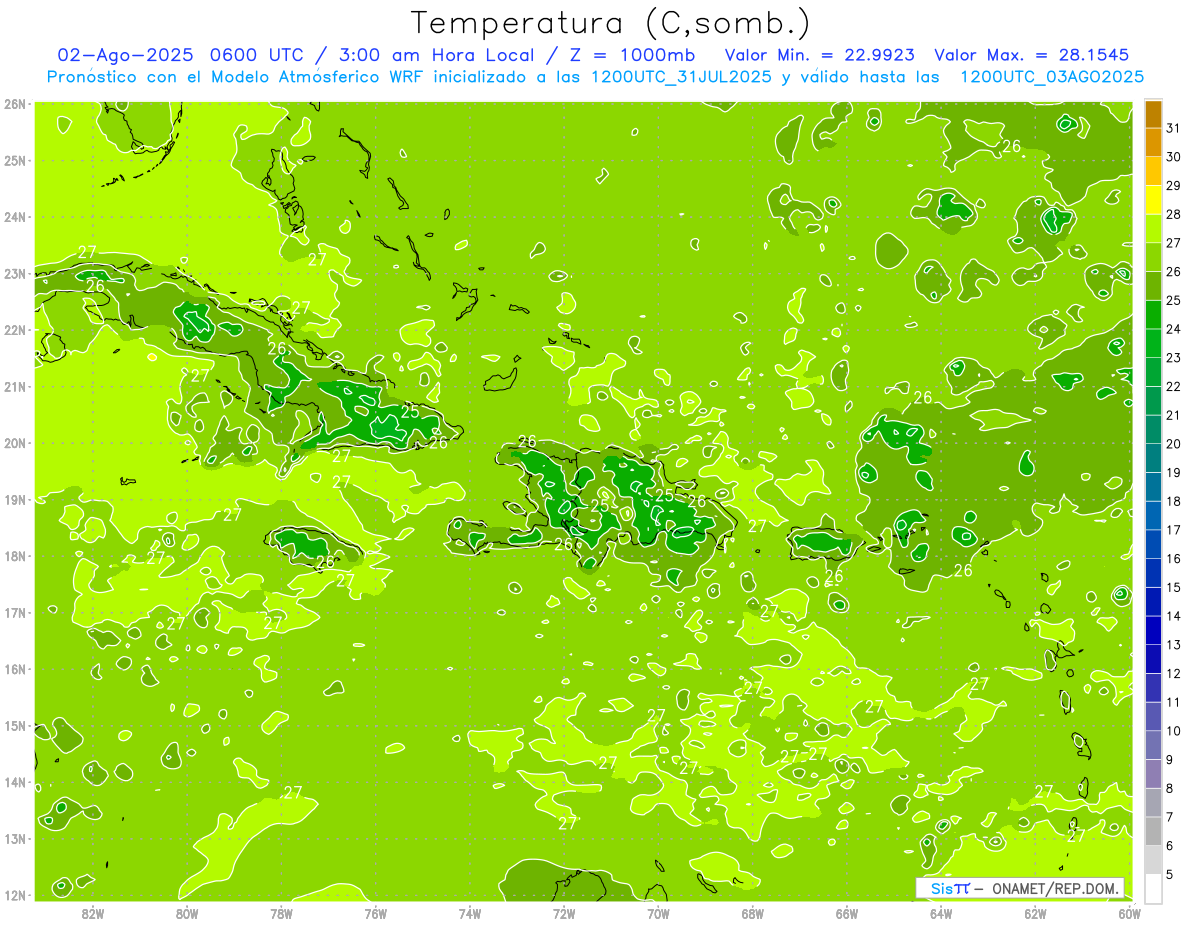This screenshot has height=927, width=1200.
Task: Click the colorbar scale label "31"
Action: (x=1173, y=128)
